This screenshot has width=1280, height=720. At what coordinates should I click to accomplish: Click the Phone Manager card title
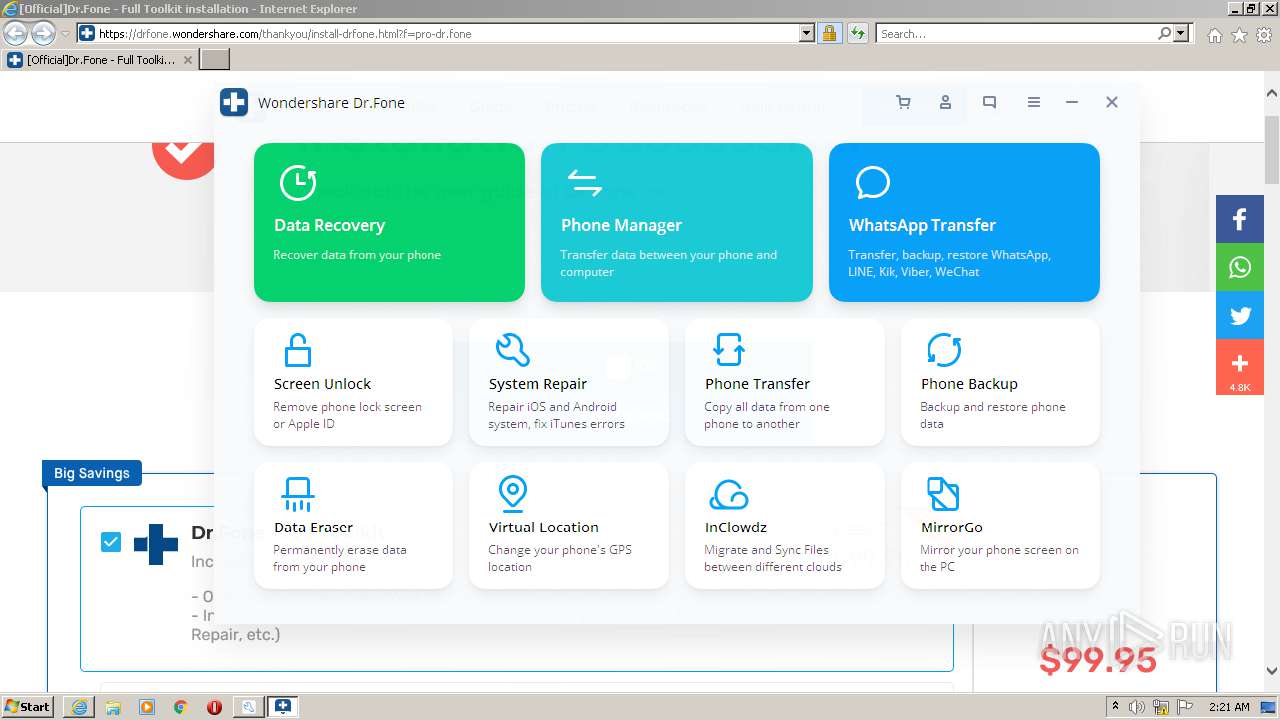621,225
